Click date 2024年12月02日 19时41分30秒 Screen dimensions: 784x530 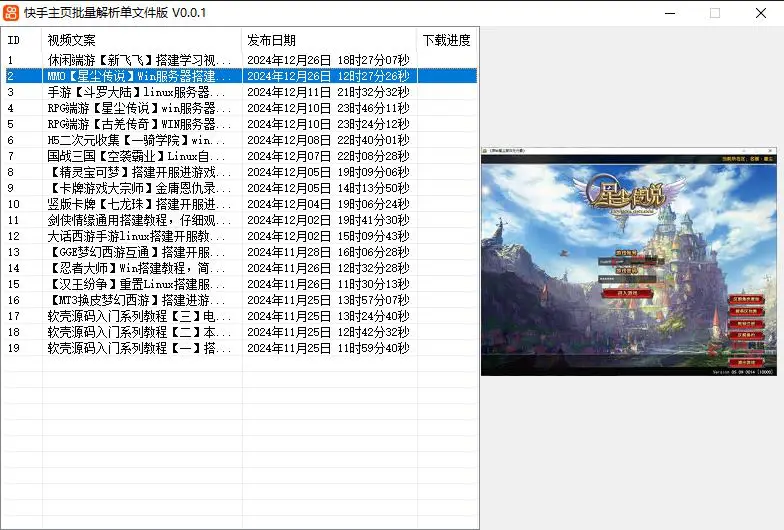[x=328, y=220]
